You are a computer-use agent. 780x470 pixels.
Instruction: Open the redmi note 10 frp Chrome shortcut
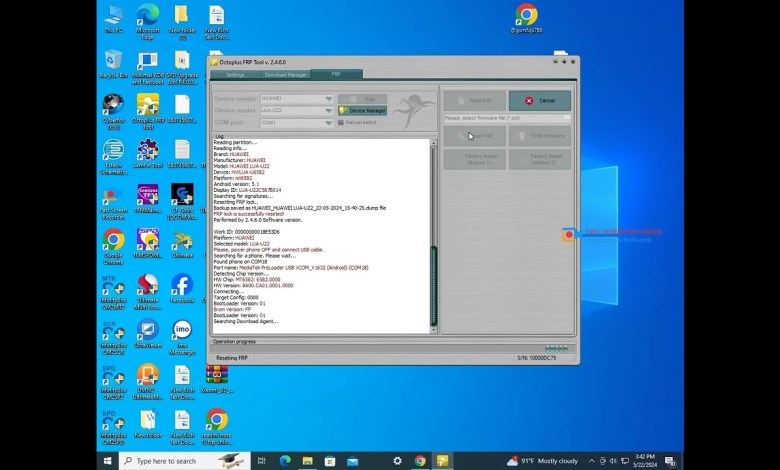(217, 427)
